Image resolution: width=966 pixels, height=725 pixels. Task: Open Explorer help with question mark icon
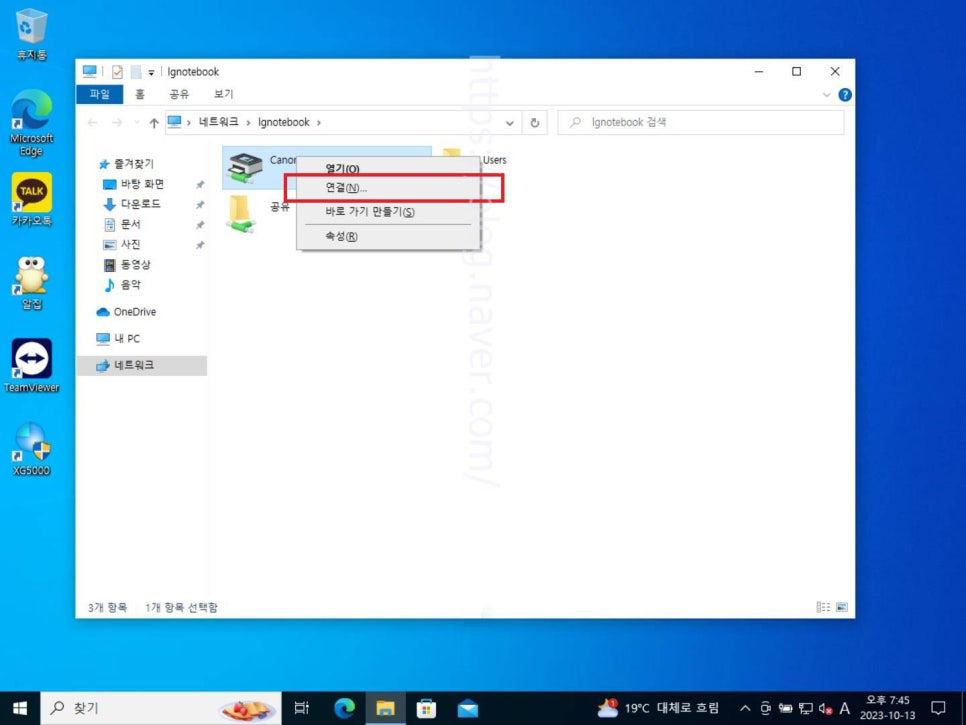845,95
